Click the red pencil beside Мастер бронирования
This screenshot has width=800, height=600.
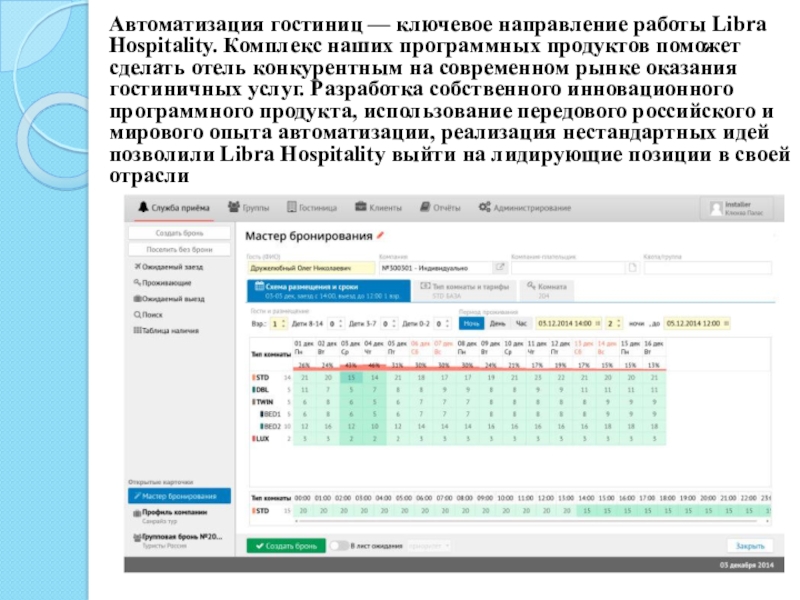click(380, 236)
